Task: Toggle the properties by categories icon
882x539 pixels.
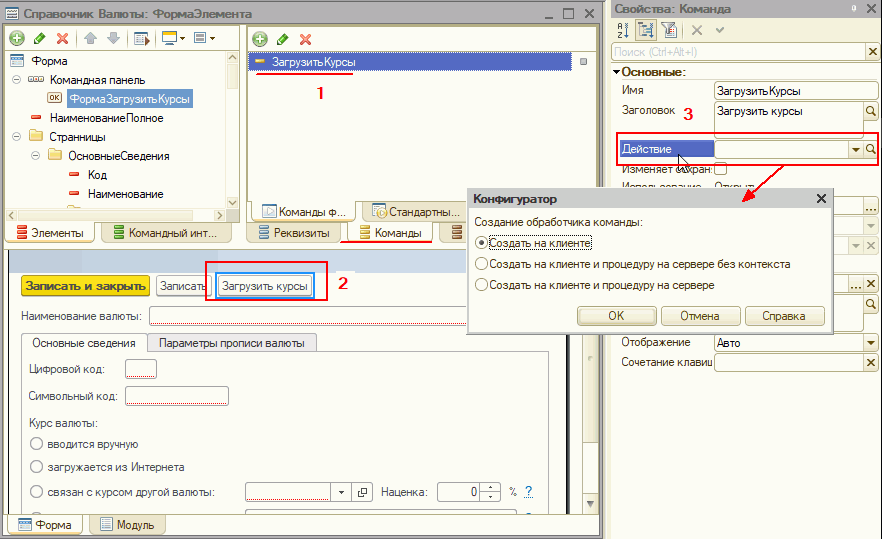Action: tap(646, 30)
